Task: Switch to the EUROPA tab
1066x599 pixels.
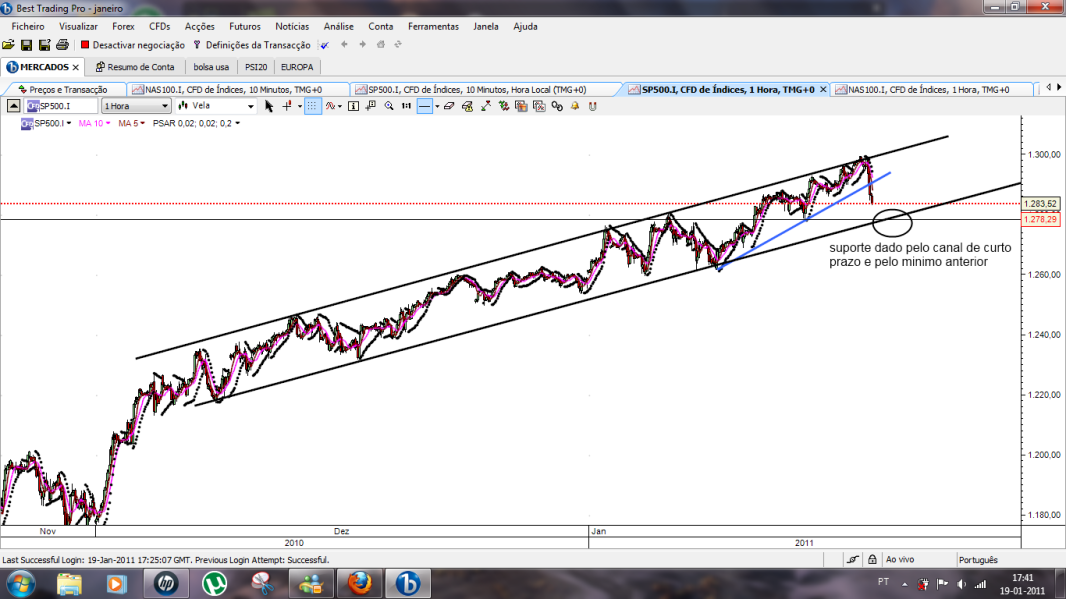Action: pos(297,67)
